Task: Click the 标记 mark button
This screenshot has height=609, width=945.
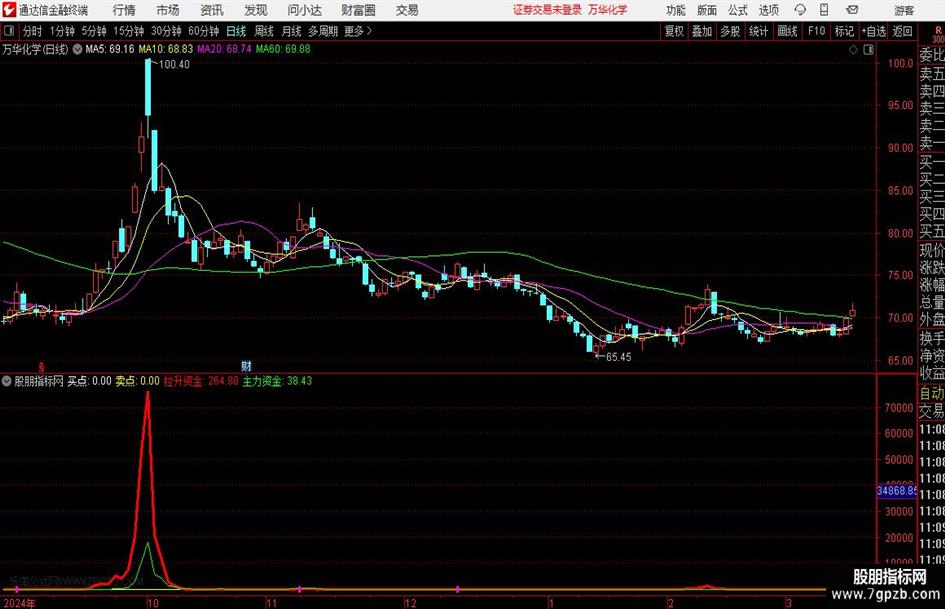Action: [844, 31]
